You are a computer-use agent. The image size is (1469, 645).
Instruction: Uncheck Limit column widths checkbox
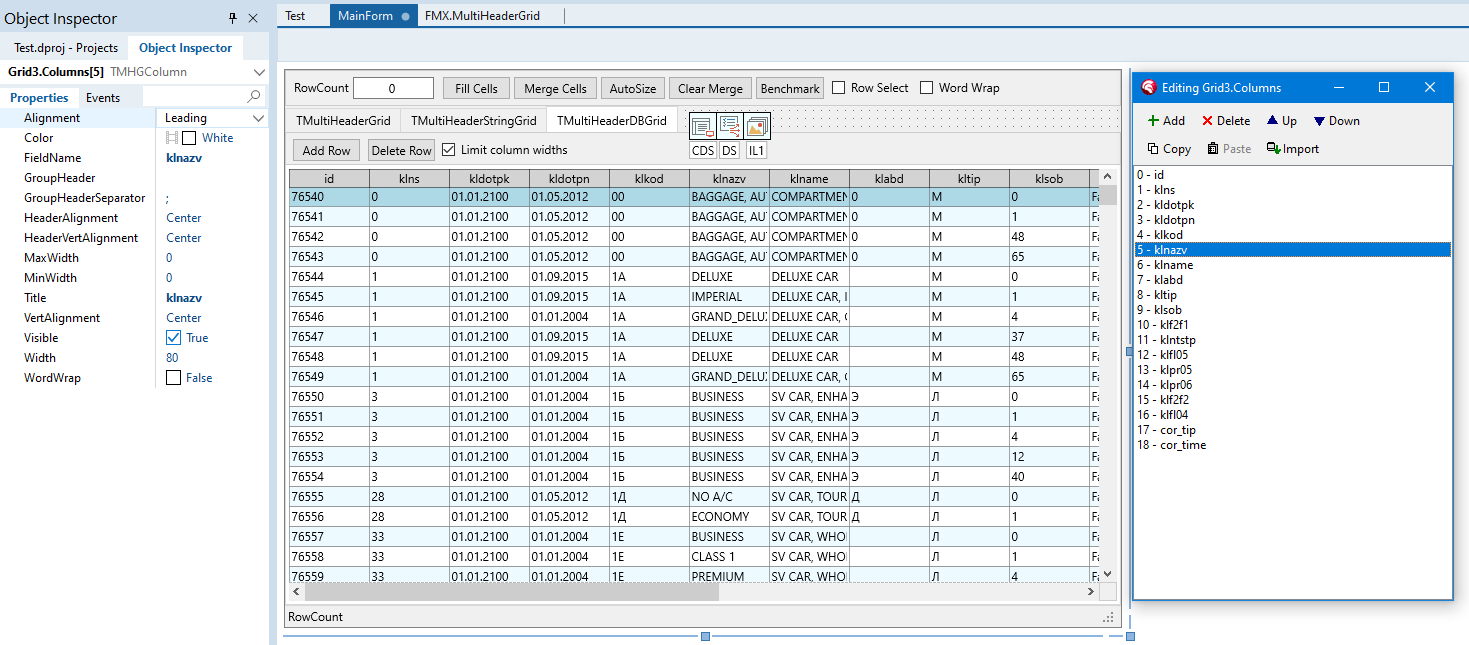[449, 150]
